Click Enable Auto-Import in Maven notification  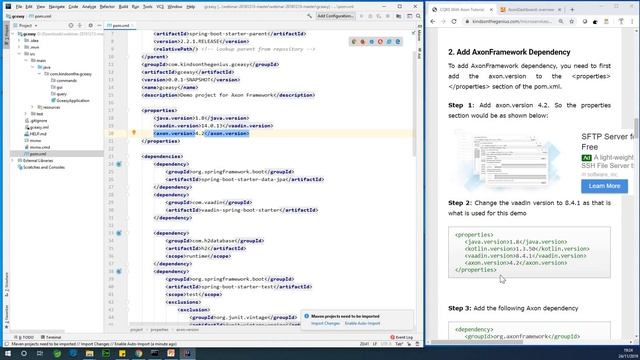tap(362, 323)
